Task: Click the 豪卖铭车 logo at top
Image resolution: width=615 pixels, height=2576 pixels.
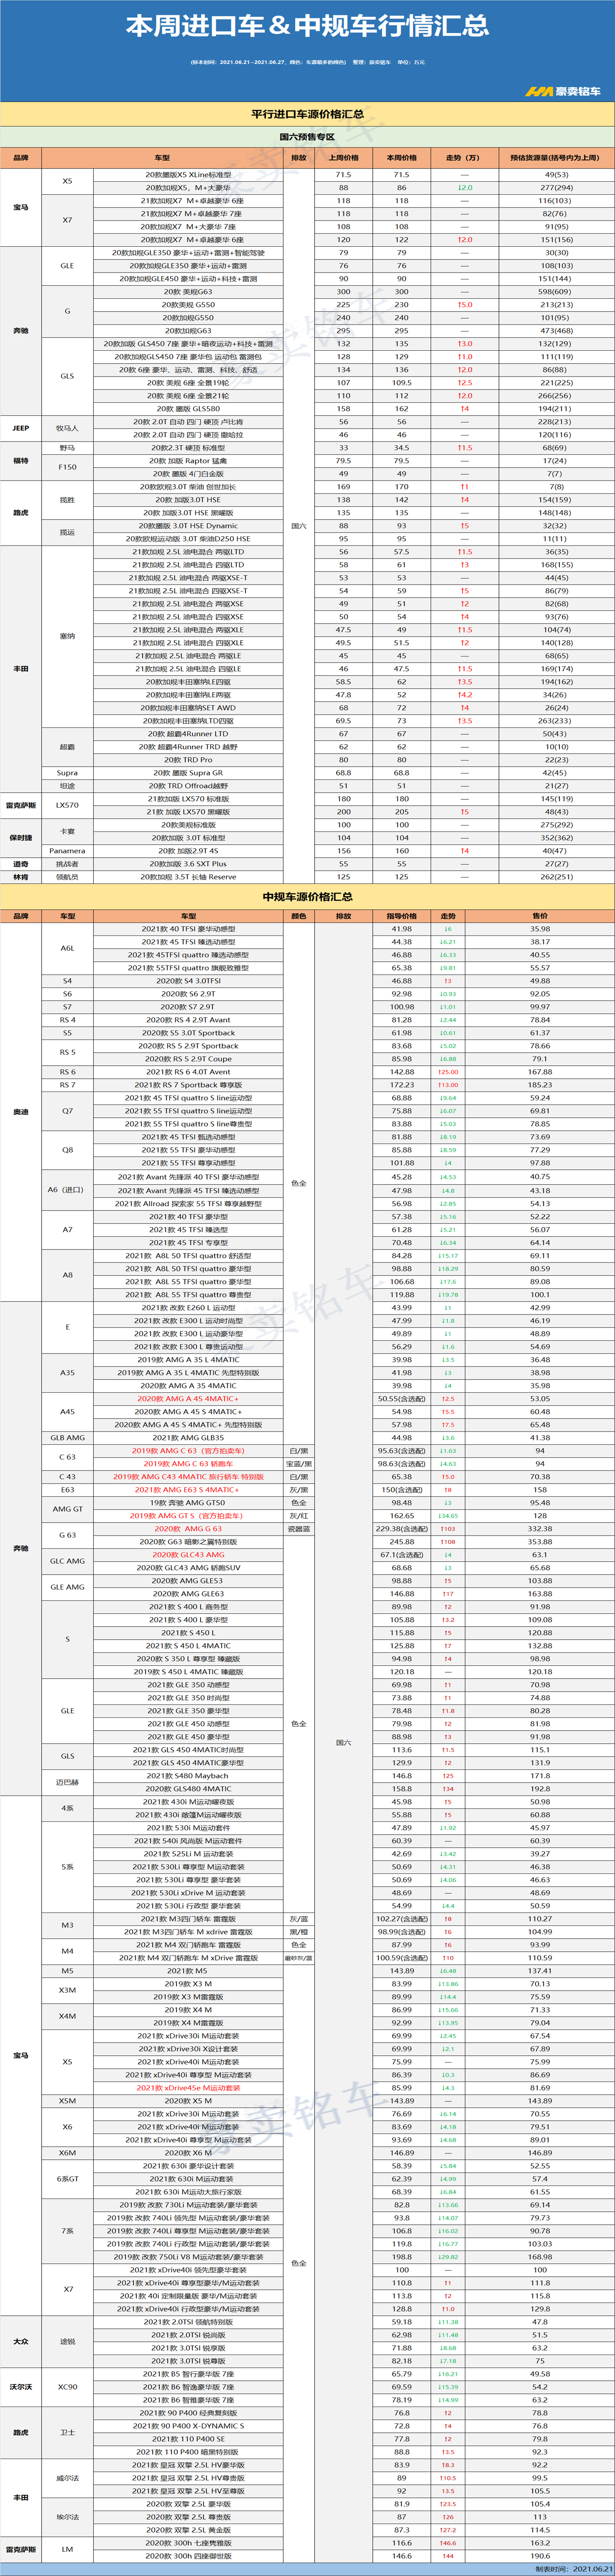Action: pos(564,91)
